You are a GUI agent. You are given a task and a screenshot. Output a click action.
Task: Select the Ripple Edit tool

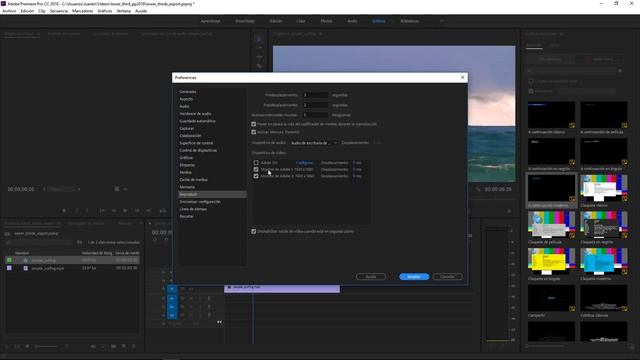259,57
